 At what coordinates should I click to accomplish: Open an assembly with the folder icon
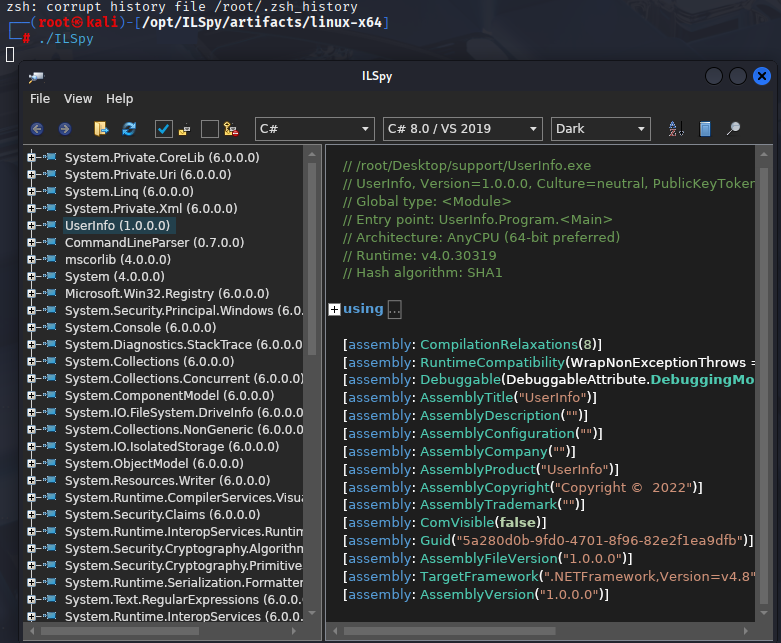tap(101, 129)
